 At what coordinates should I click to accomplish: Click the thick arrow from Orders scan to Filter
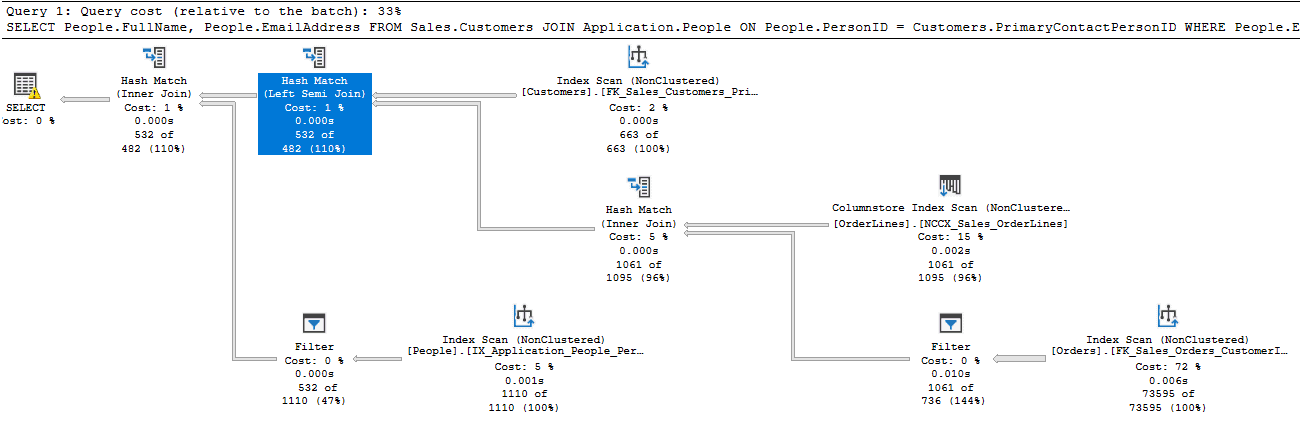pyautogui.click(x=1018, y=359)
